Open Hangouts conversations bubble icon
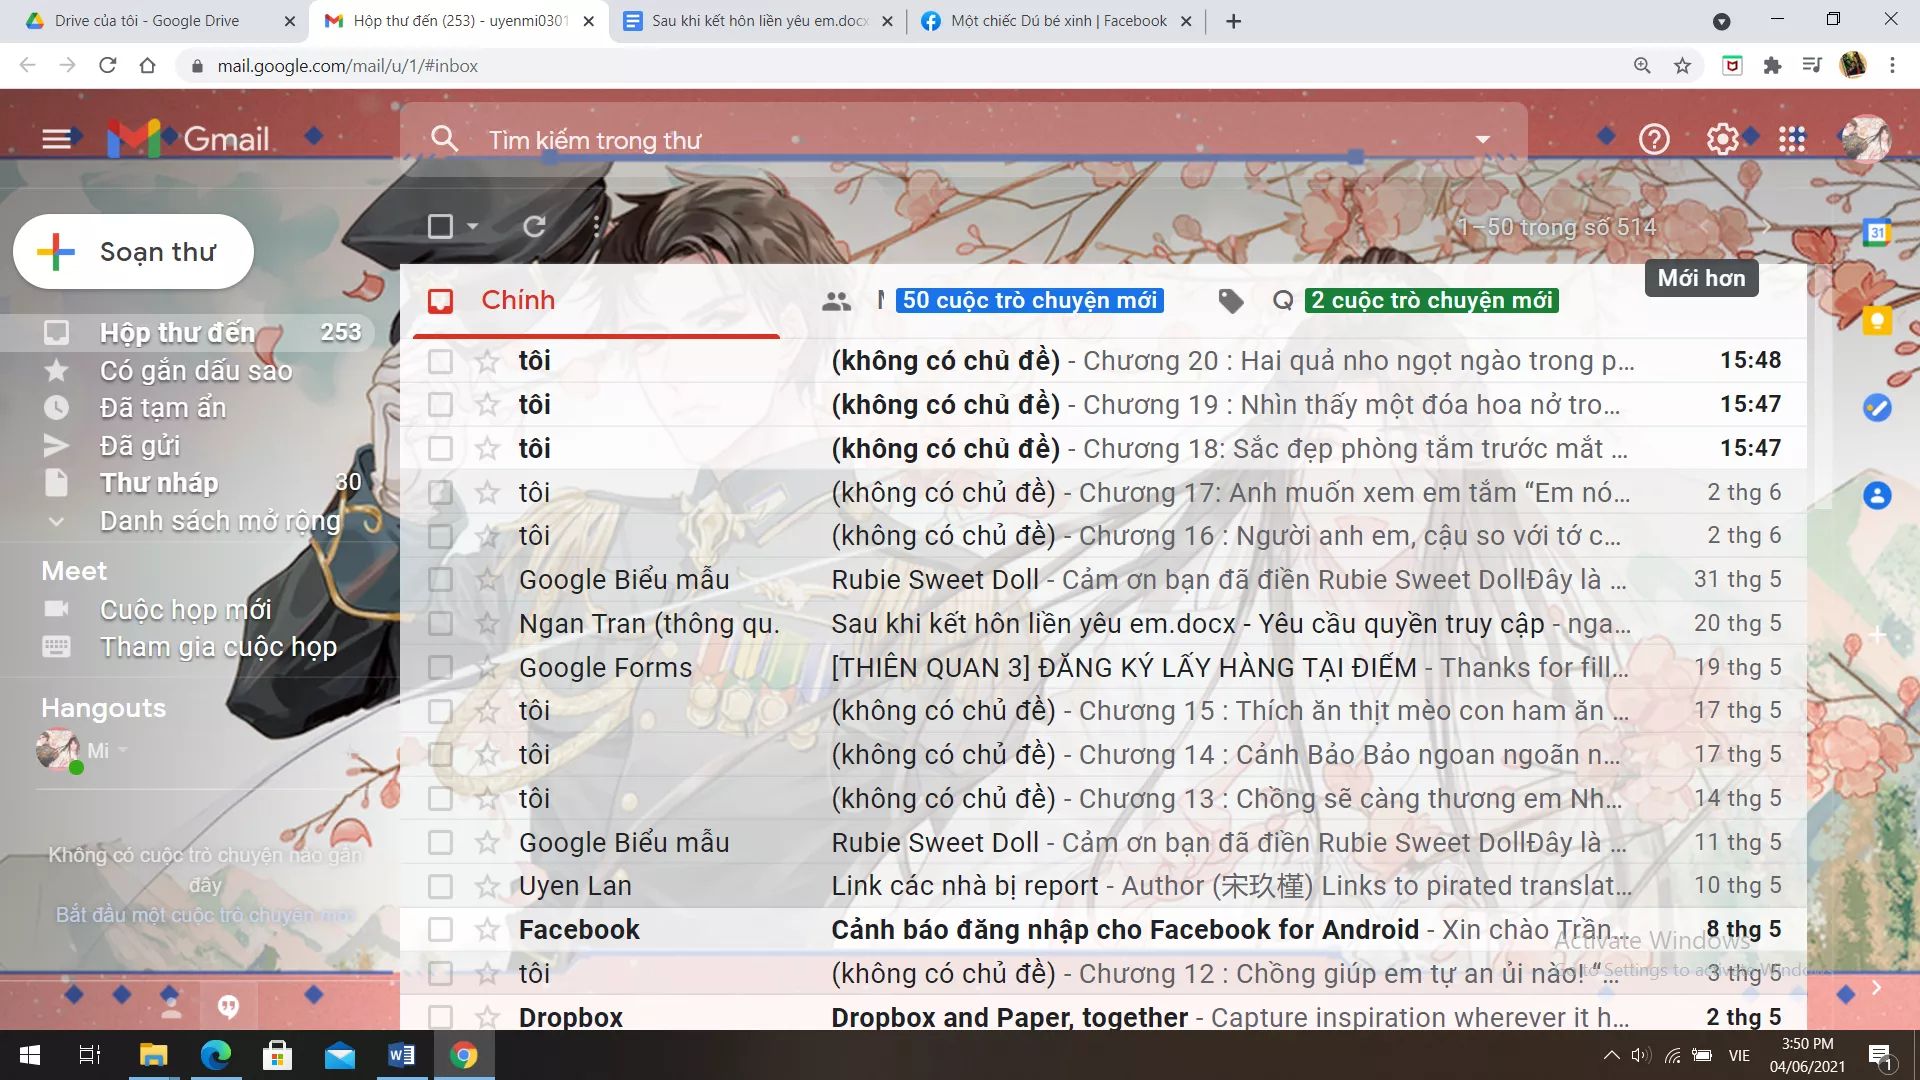Image resolution: width=1920 pixels, height=1080 pixels. click(x=228, y=1005)
